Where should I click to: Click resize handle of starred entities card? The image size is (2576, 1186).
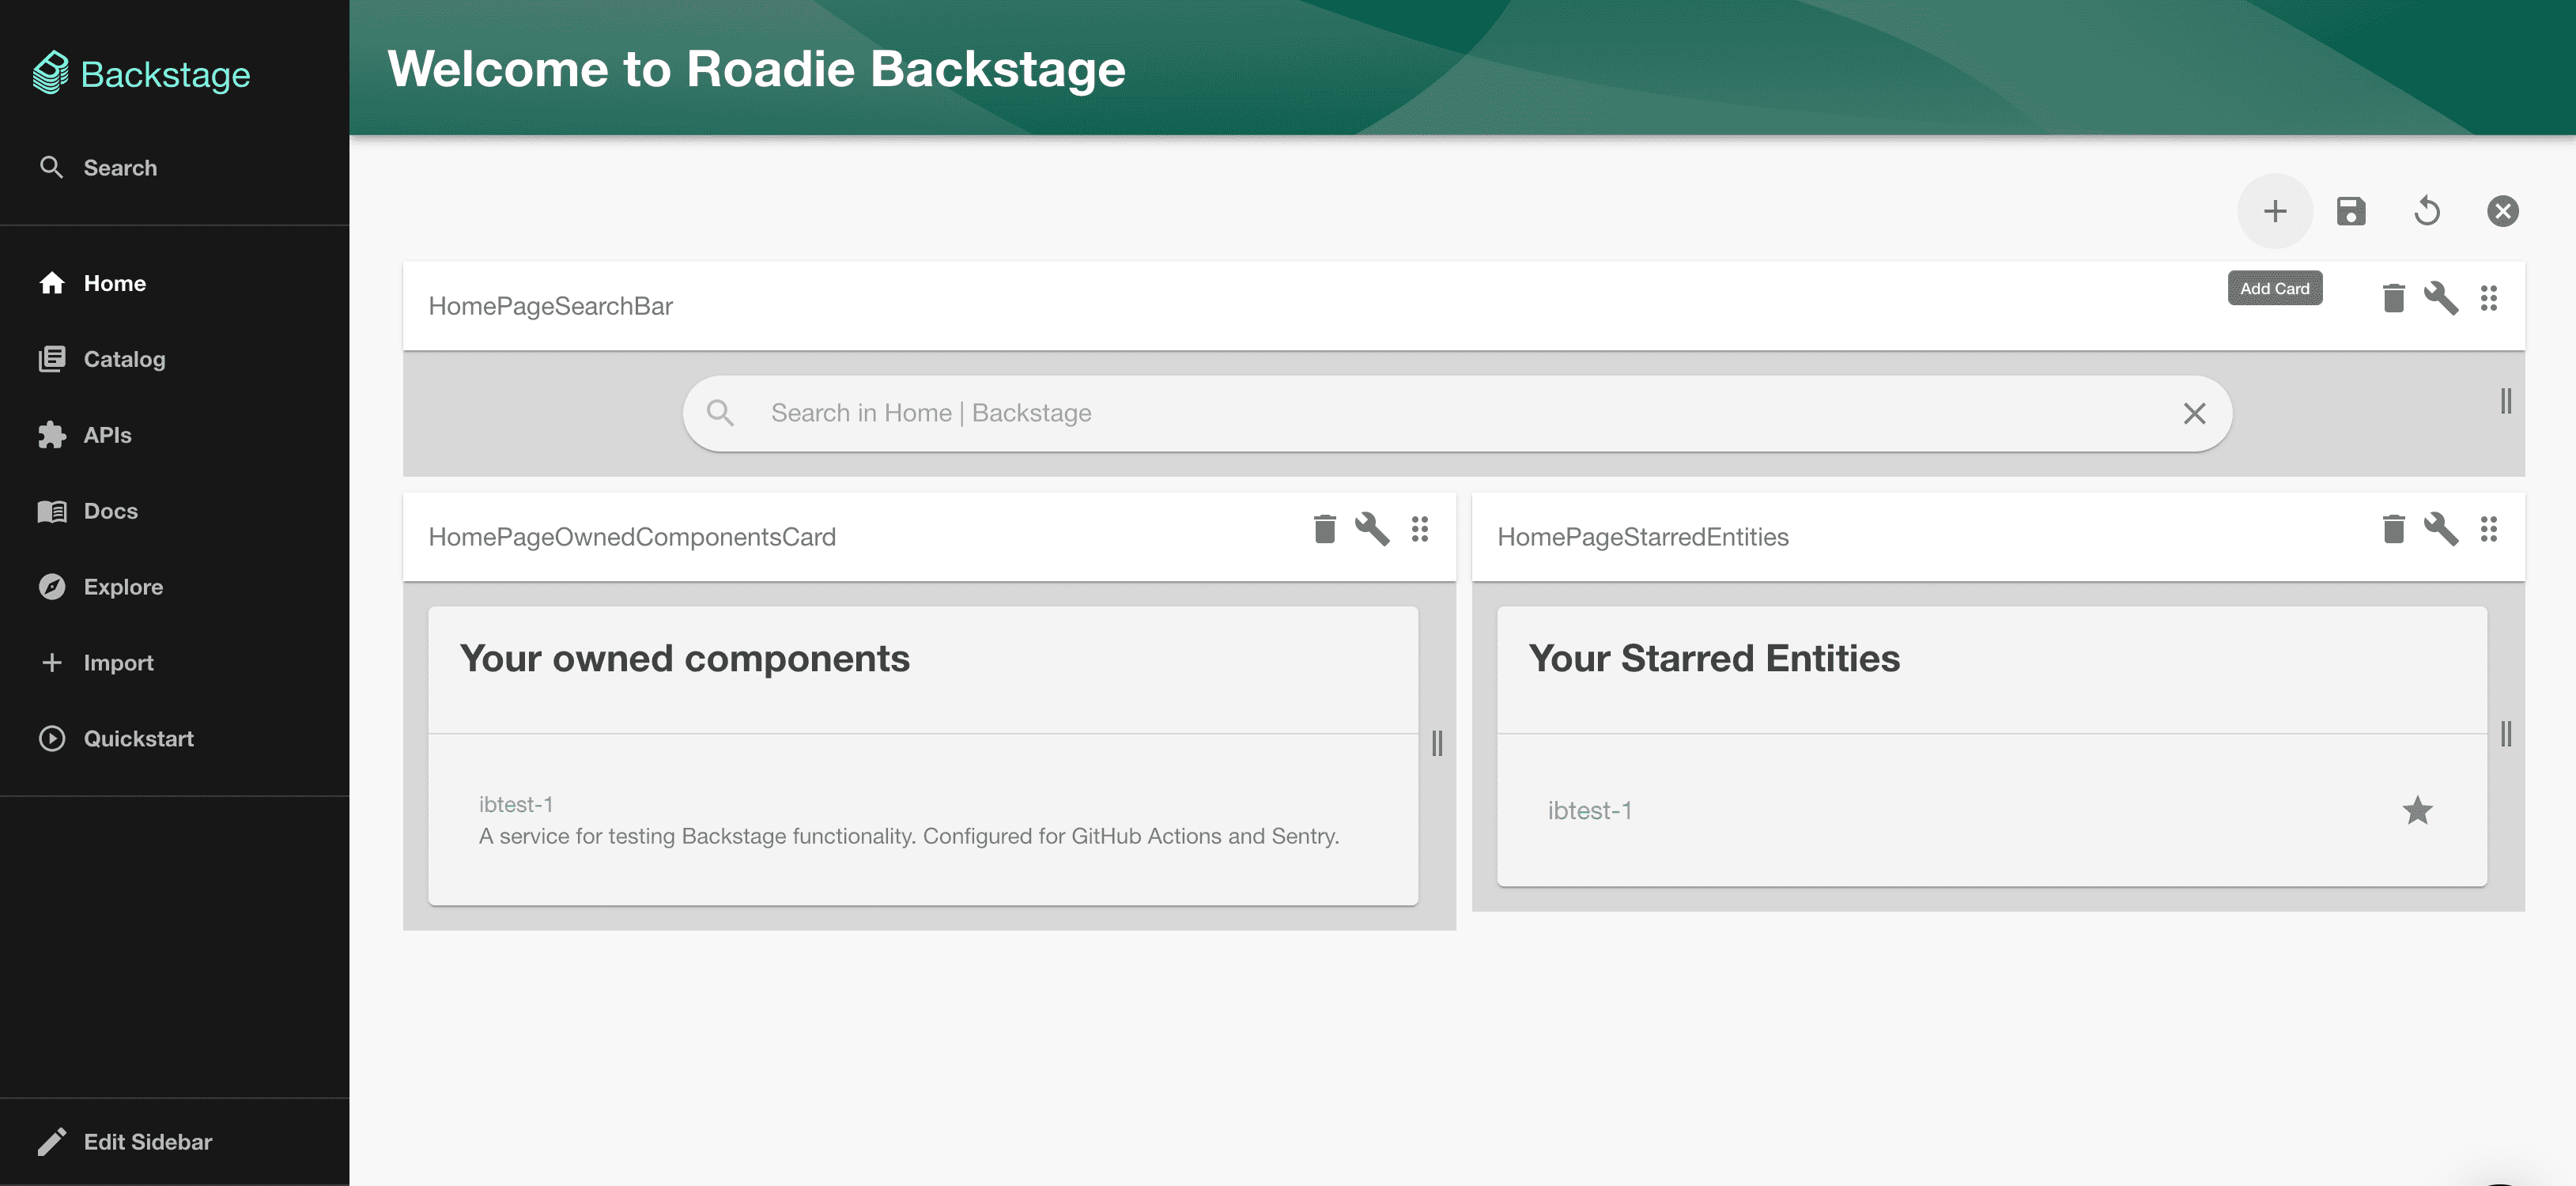pyautogui.click(x=2505, y=734)
